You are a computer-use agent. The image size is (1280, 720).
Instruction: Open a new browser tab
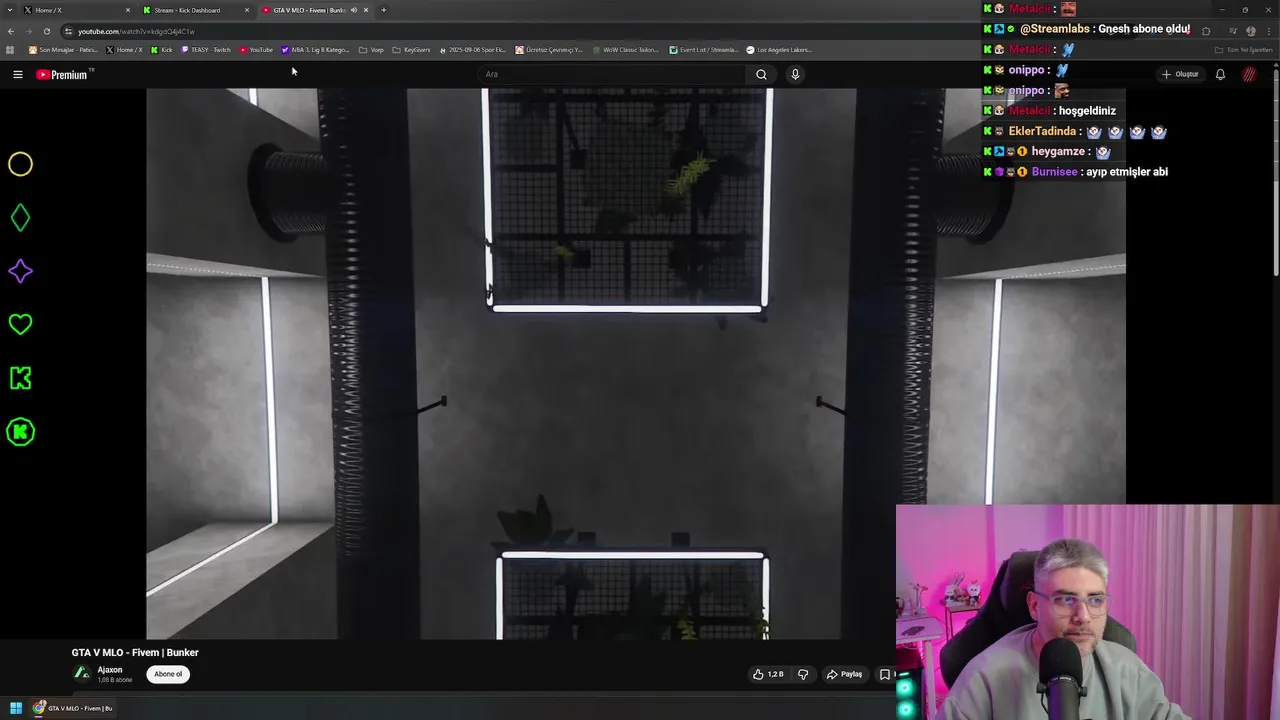click(383, 10)
